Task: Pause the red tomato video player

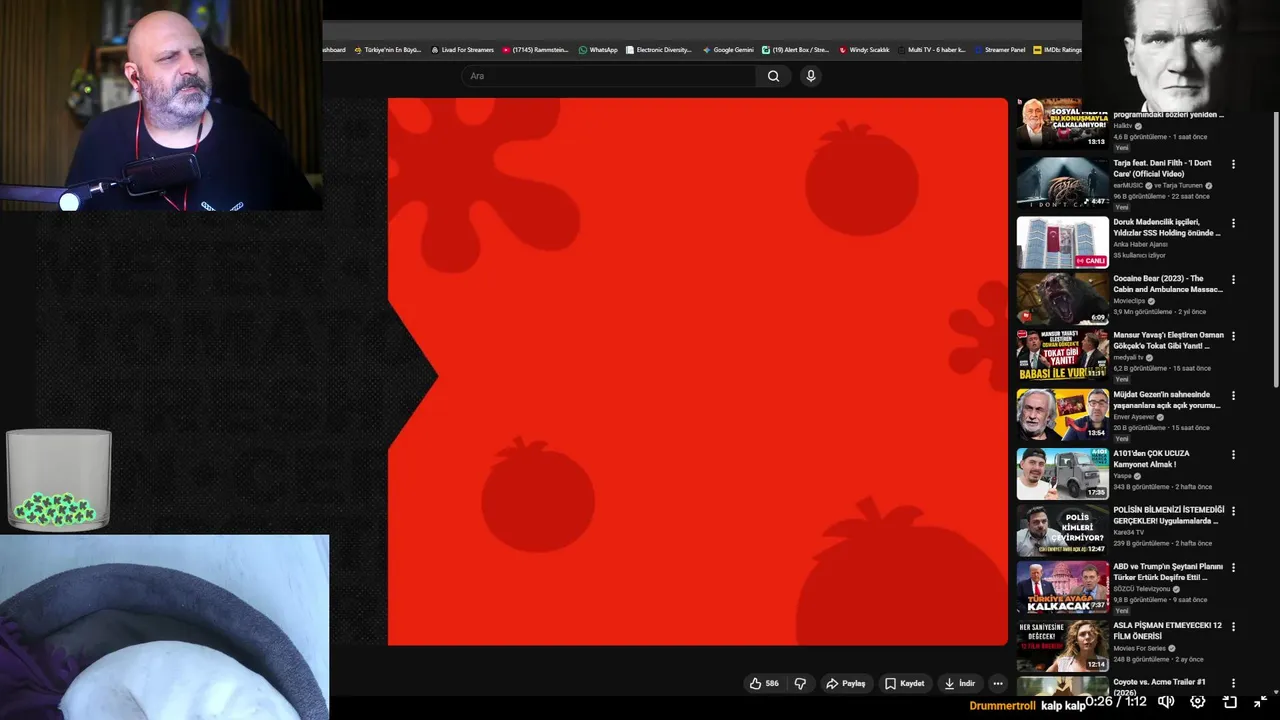Action: [698, 372]
